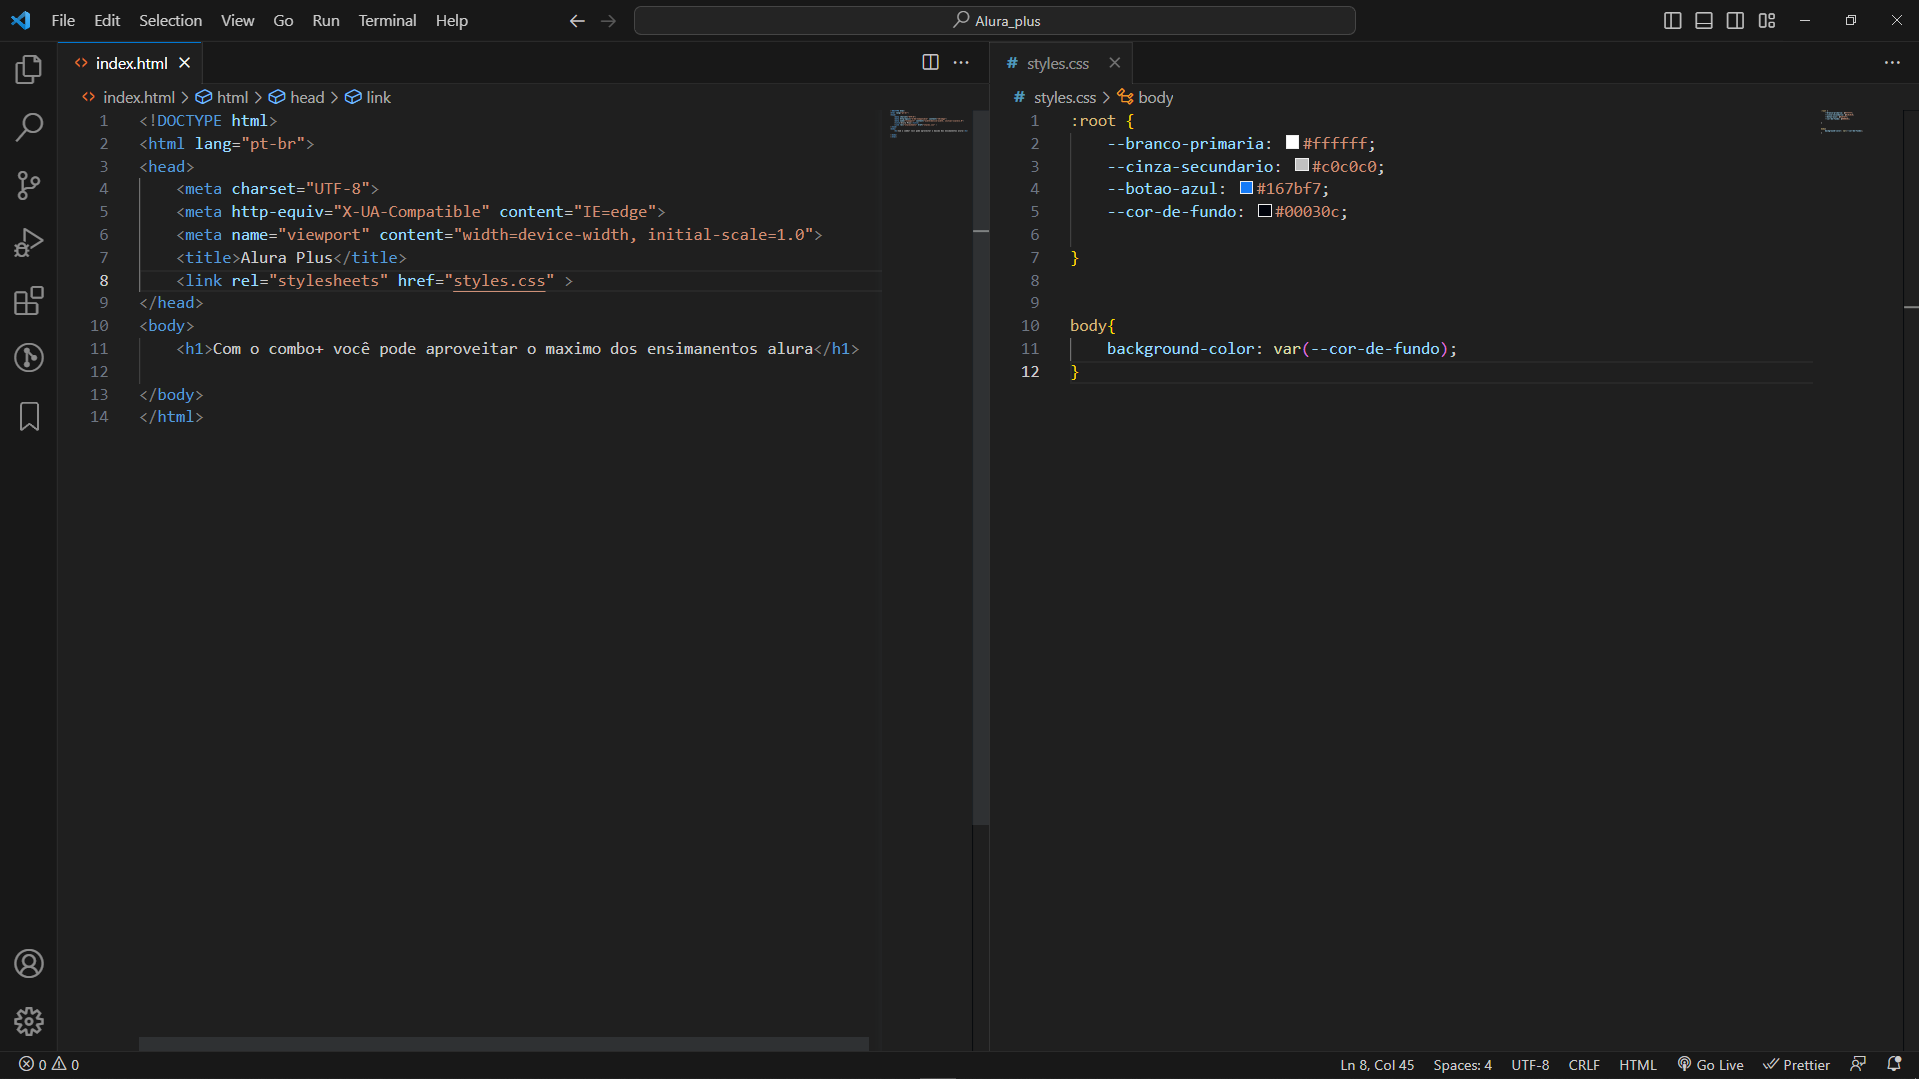Screen dimensions: 1919x1079
Task: Follow the styles.css link in href attribute
Action: 499,281
